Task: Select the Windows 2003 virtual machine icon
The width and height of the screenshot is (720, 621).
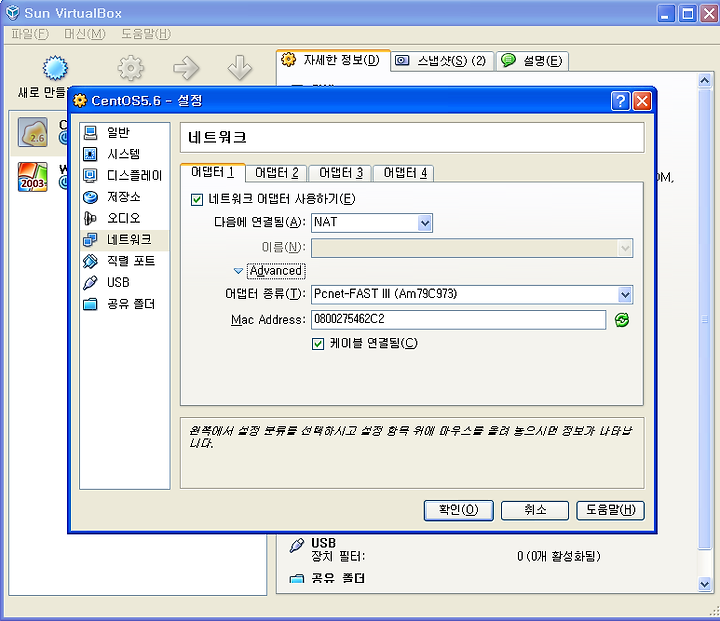Action: 32,177
